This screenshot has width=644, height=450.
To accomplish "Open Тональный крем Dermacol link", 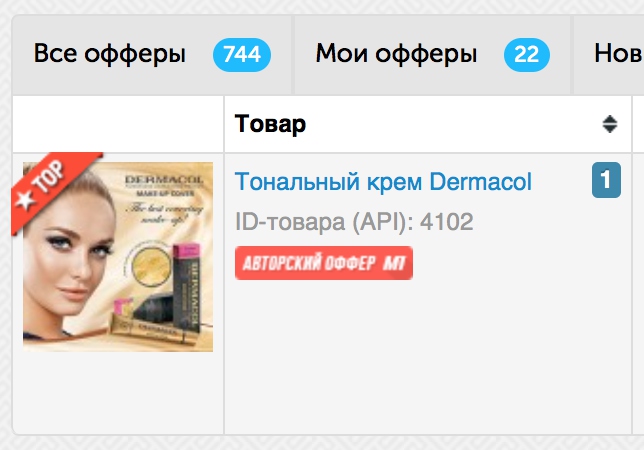I will (383, 181).
